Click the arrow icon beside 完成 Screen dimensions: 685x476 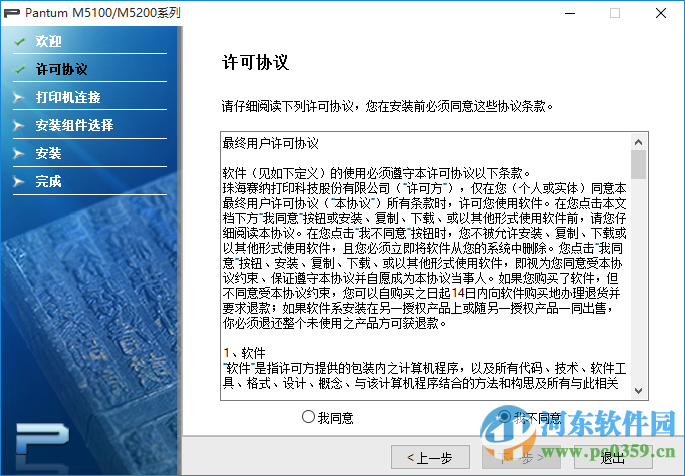pos(18,181)
